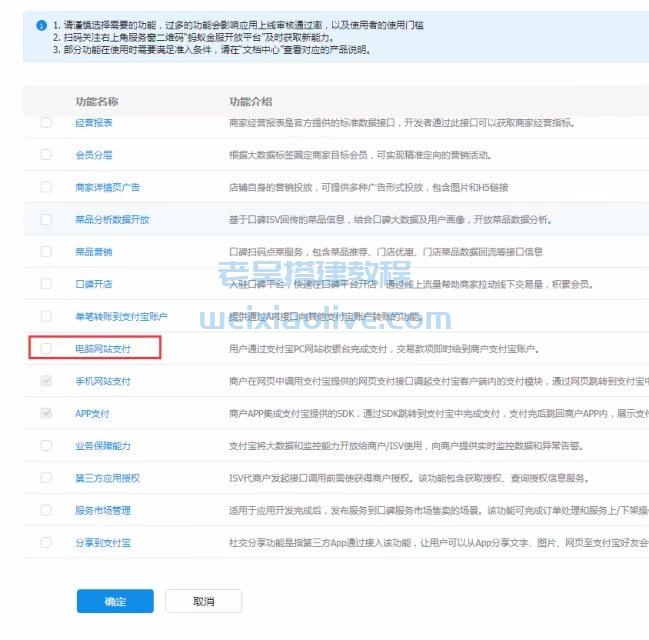The height and width of the screenshot is (640, 649).
Task: Click the description starting 基于口碑ISV回传的菜品信息
Action: [x=391, y=220]
